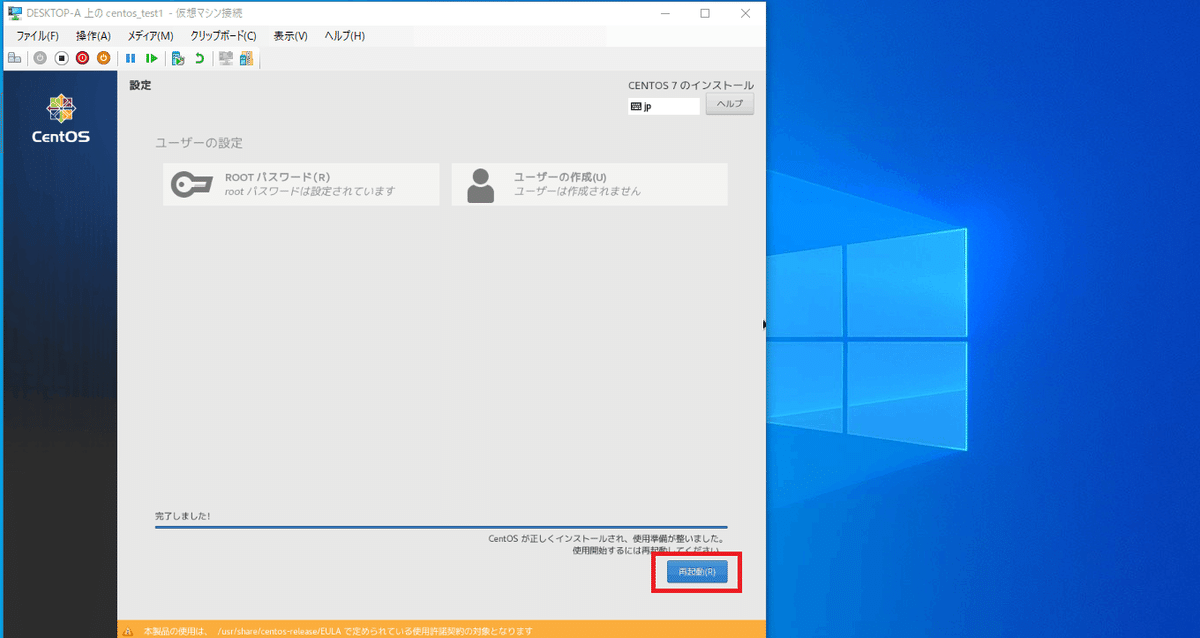
Task: Open ユーザーの作成(U) setting
Action: tap(589, 184)
